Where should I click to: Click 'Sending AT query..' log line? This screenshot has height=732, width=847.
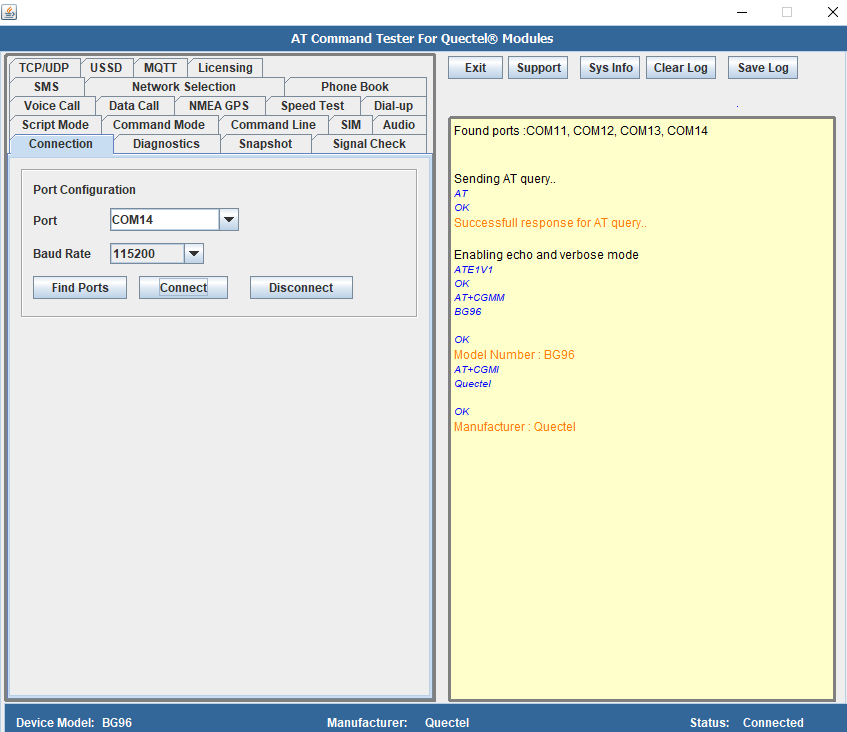[505, 179]
